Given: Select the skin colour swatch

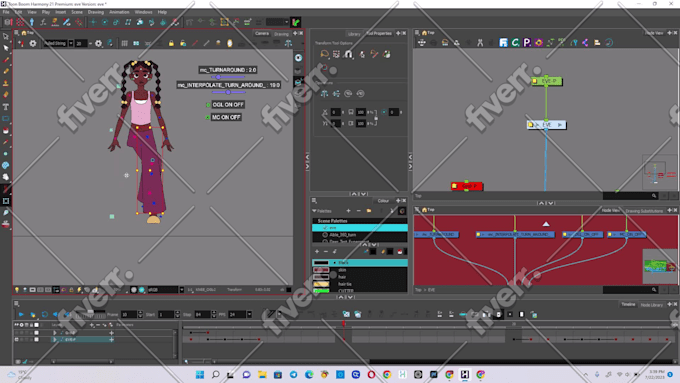Looking at the screenshot, I should [321, 270].
